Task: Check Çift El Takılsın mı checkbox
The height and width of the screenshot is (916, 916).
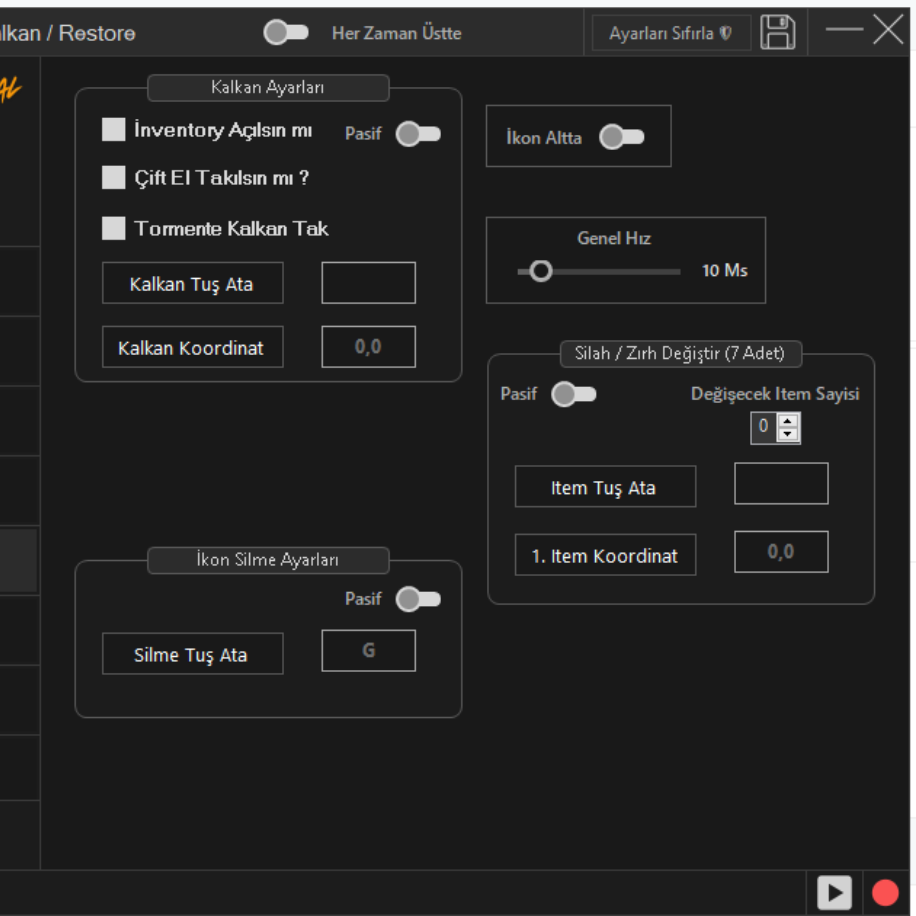Action: [x=113, y=177]
